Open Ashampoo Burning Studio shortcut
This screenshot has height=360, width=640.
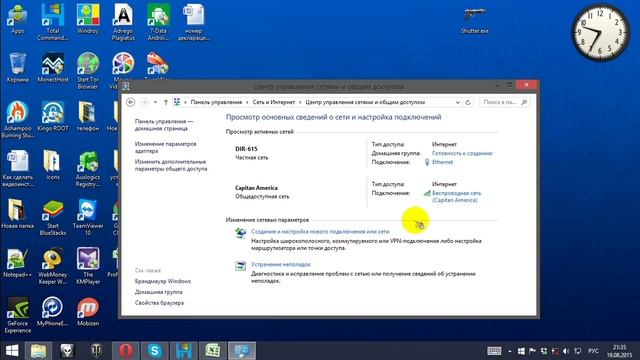point(18,120)
